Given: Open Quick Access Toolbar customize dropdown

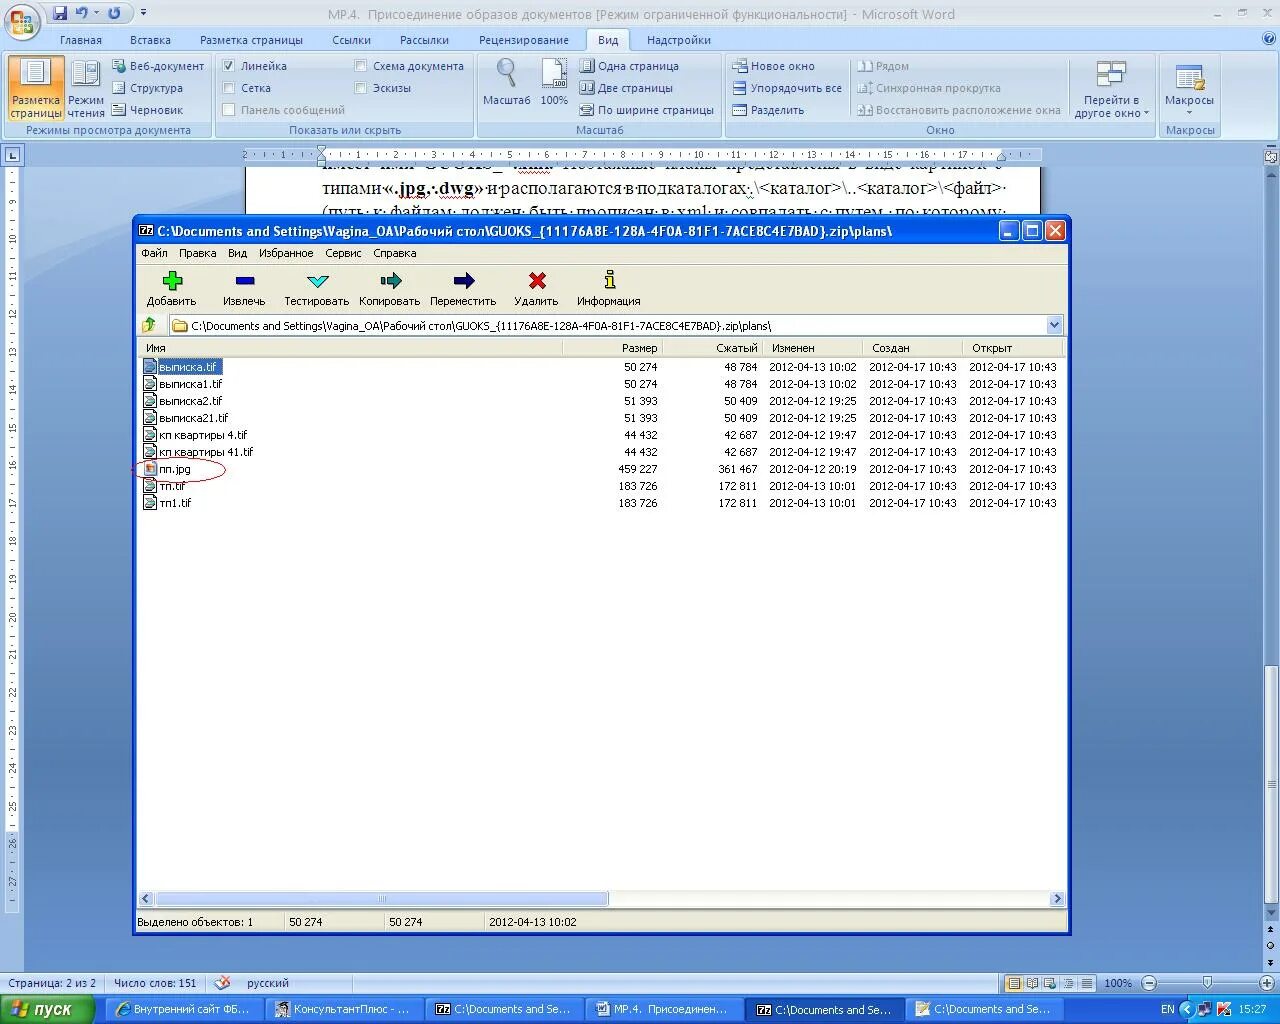Looking at the screenshot, I should [143, 13].
